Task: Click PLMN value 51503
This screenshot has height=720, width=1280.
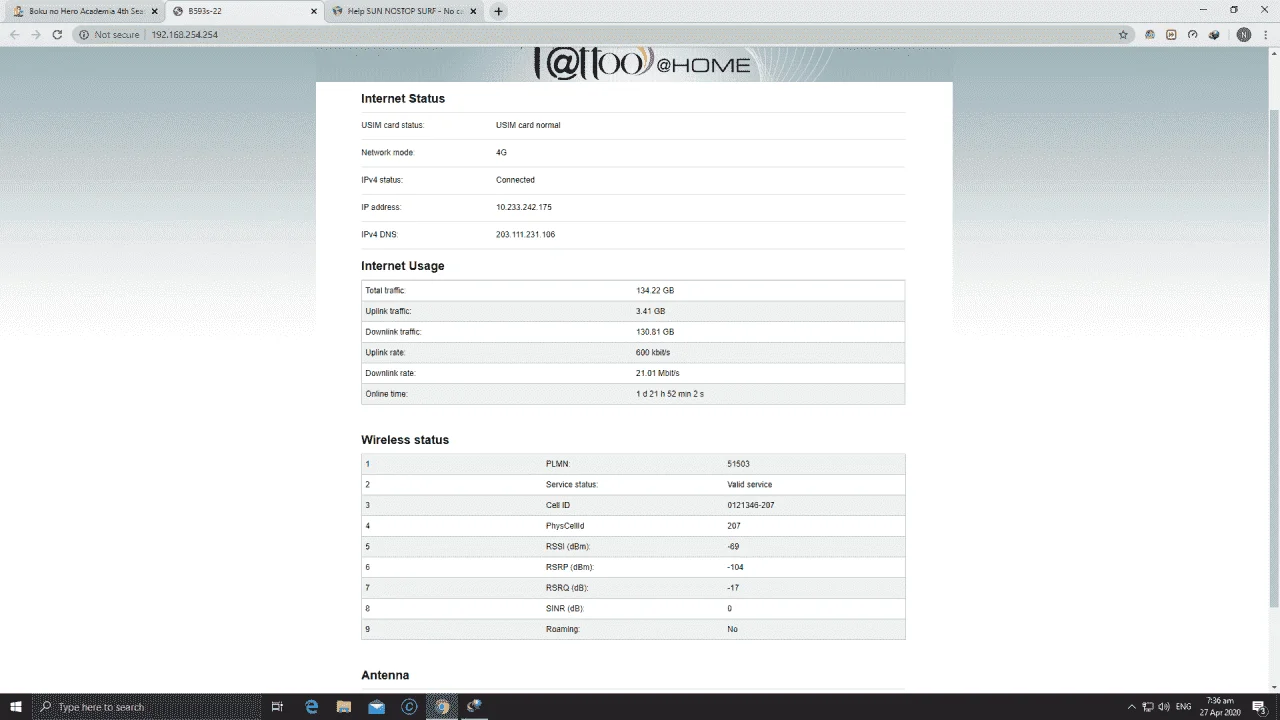Action: coord(738,464)
